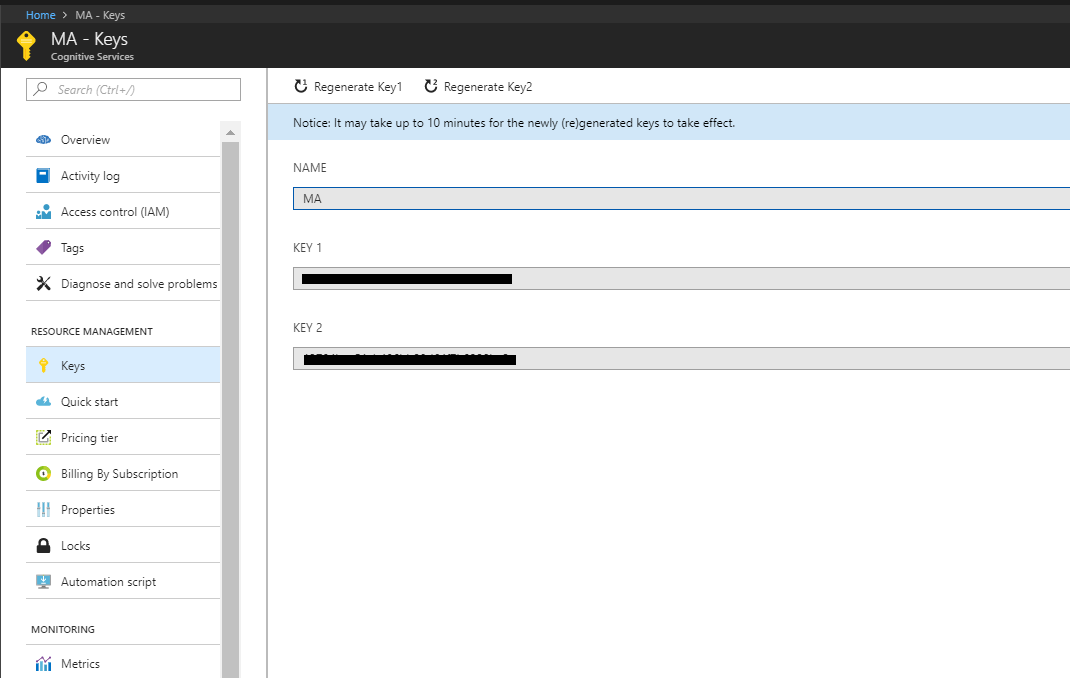The image size is (1070, 678).
Task: Click the Cognitive Services subtitle
Action: tap(92, 57)
